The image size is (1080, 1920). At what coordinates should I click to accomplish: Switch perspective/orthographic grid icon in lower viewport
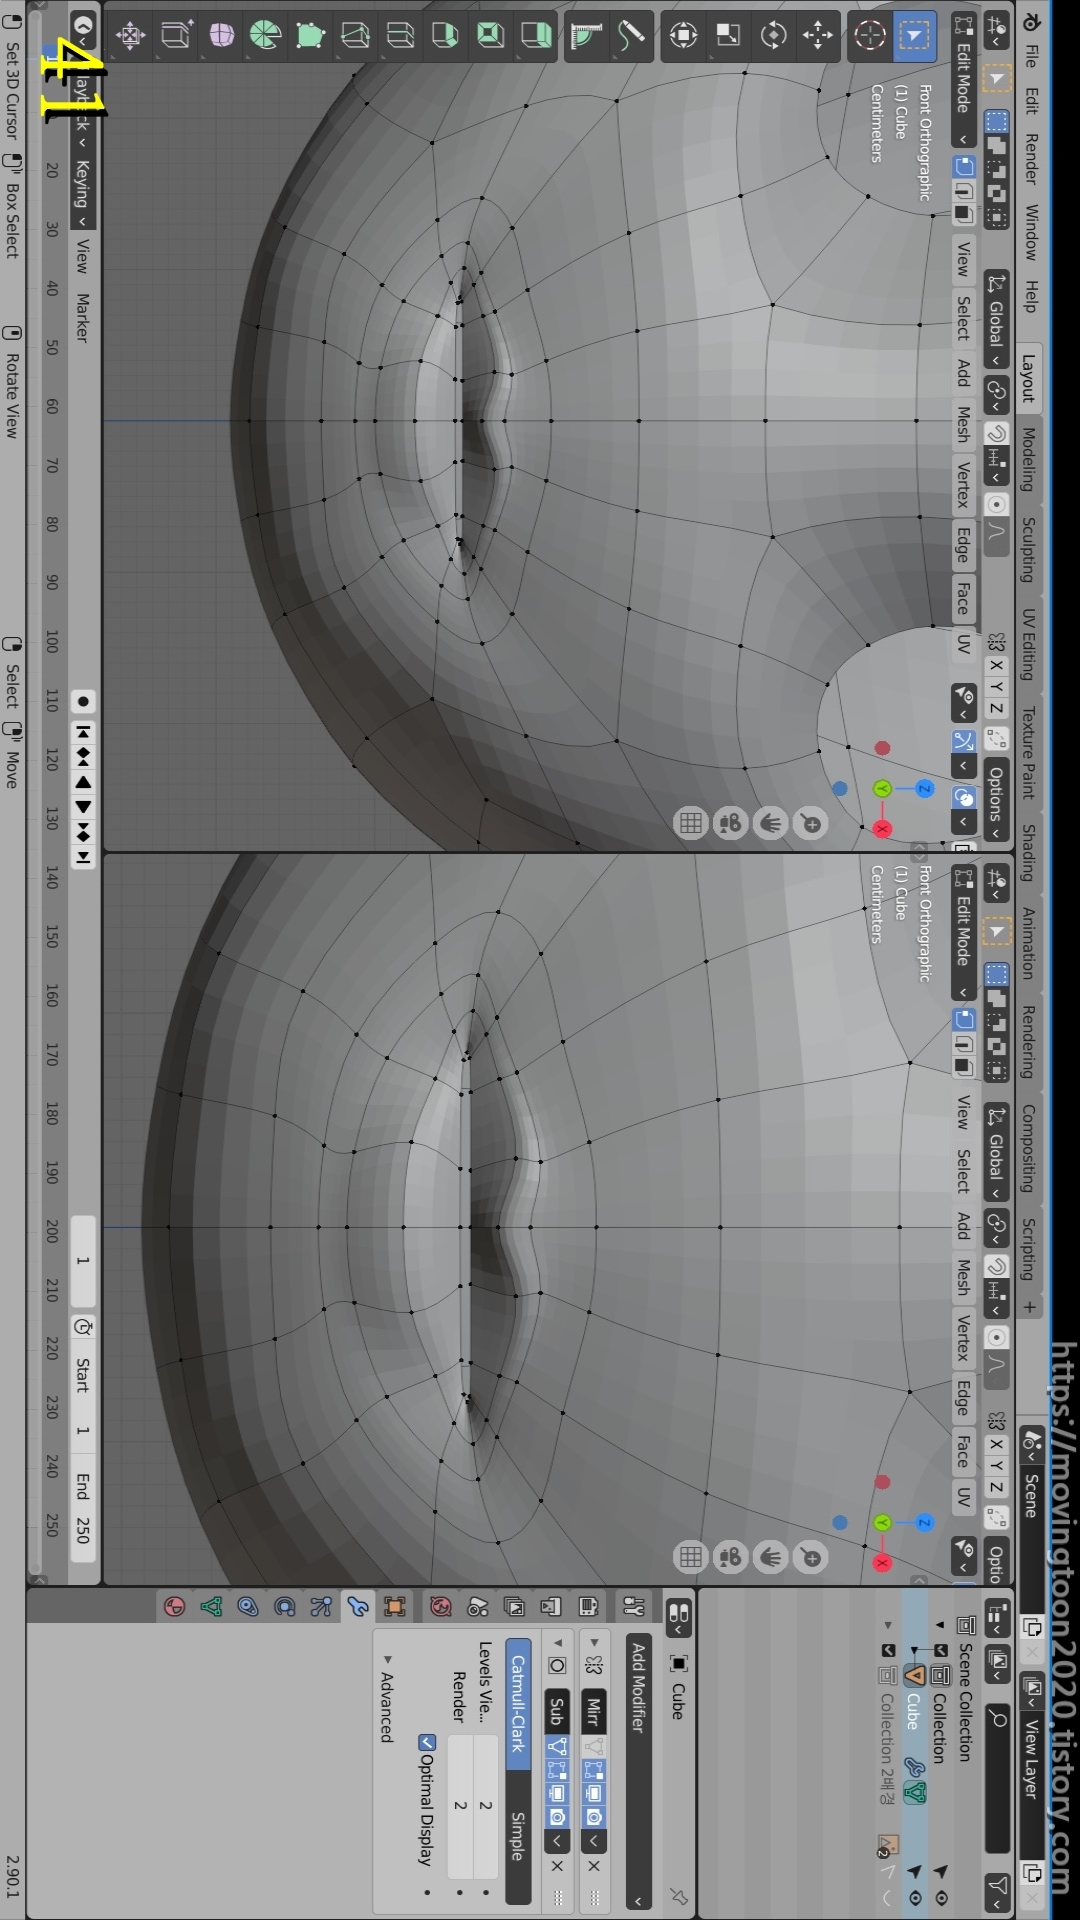pyautogui.click(x=691, y=1557)
